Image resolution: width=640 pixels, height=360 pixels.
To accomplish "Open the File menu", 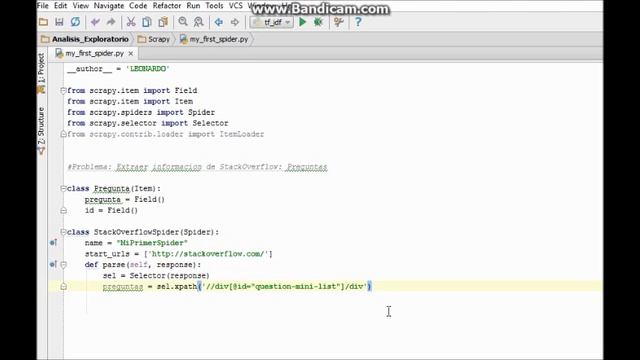I will [43, 6].
